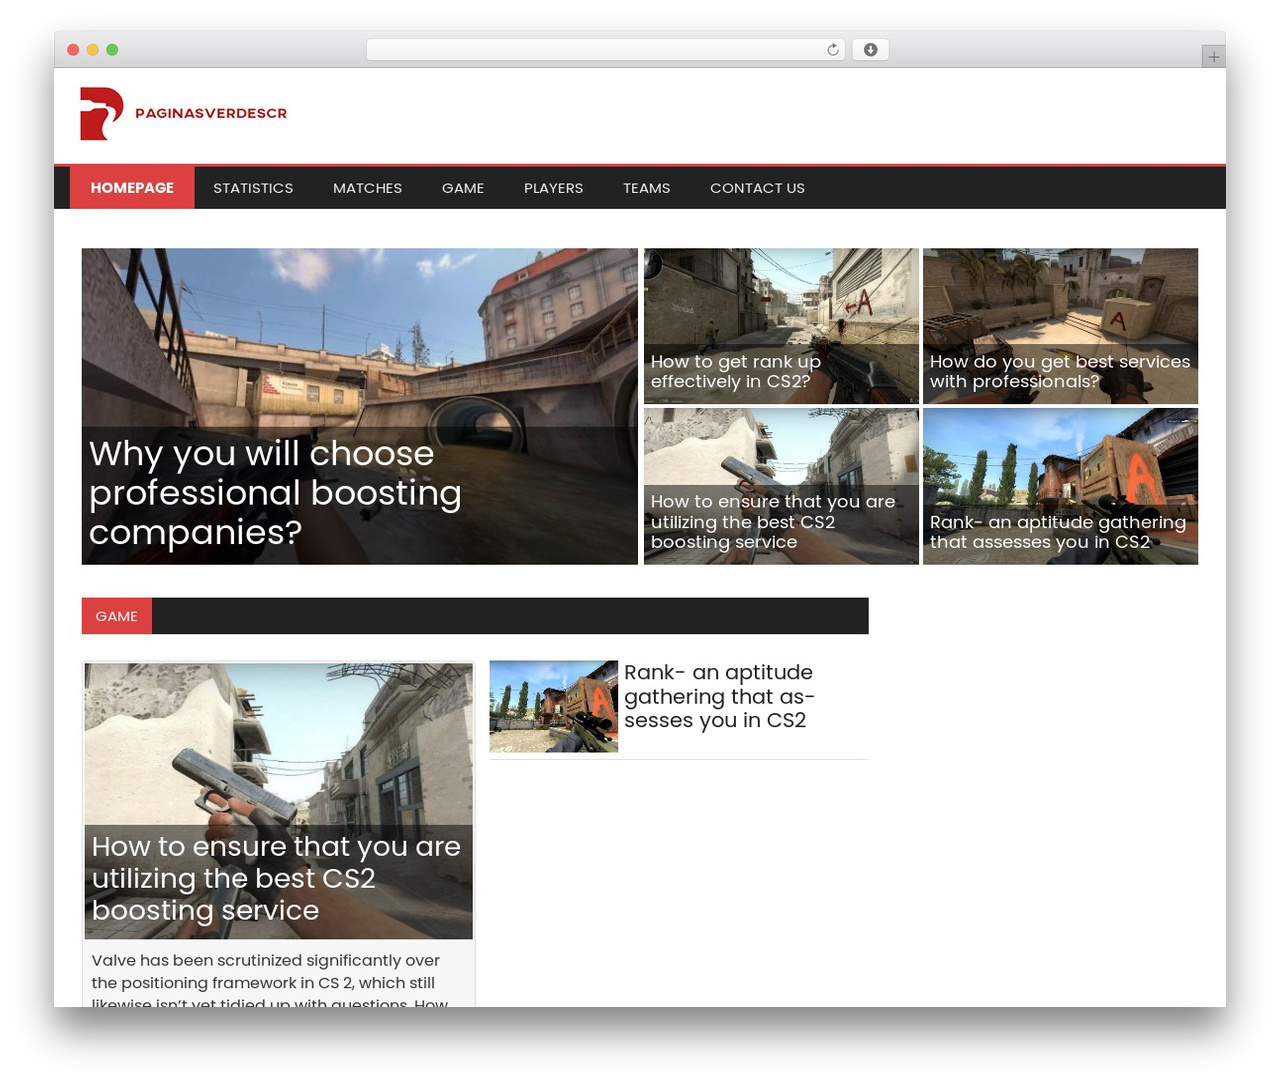Select MATCHES in the navigation bar
This screenshot has width=1280, height=1084.
(367, 188)
